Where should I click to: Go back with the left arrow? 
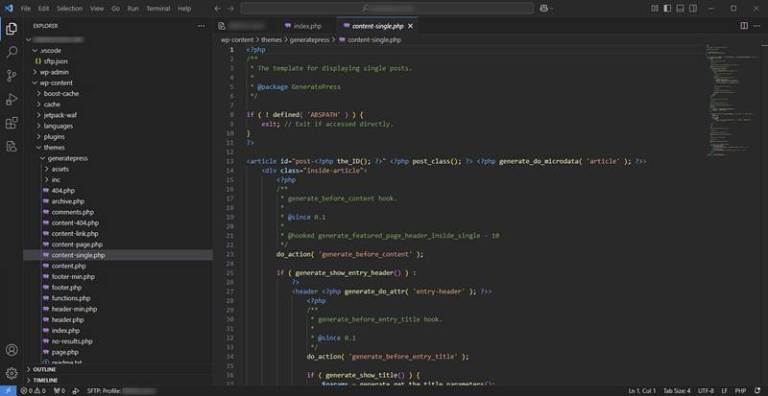click(x=218, y=8)
